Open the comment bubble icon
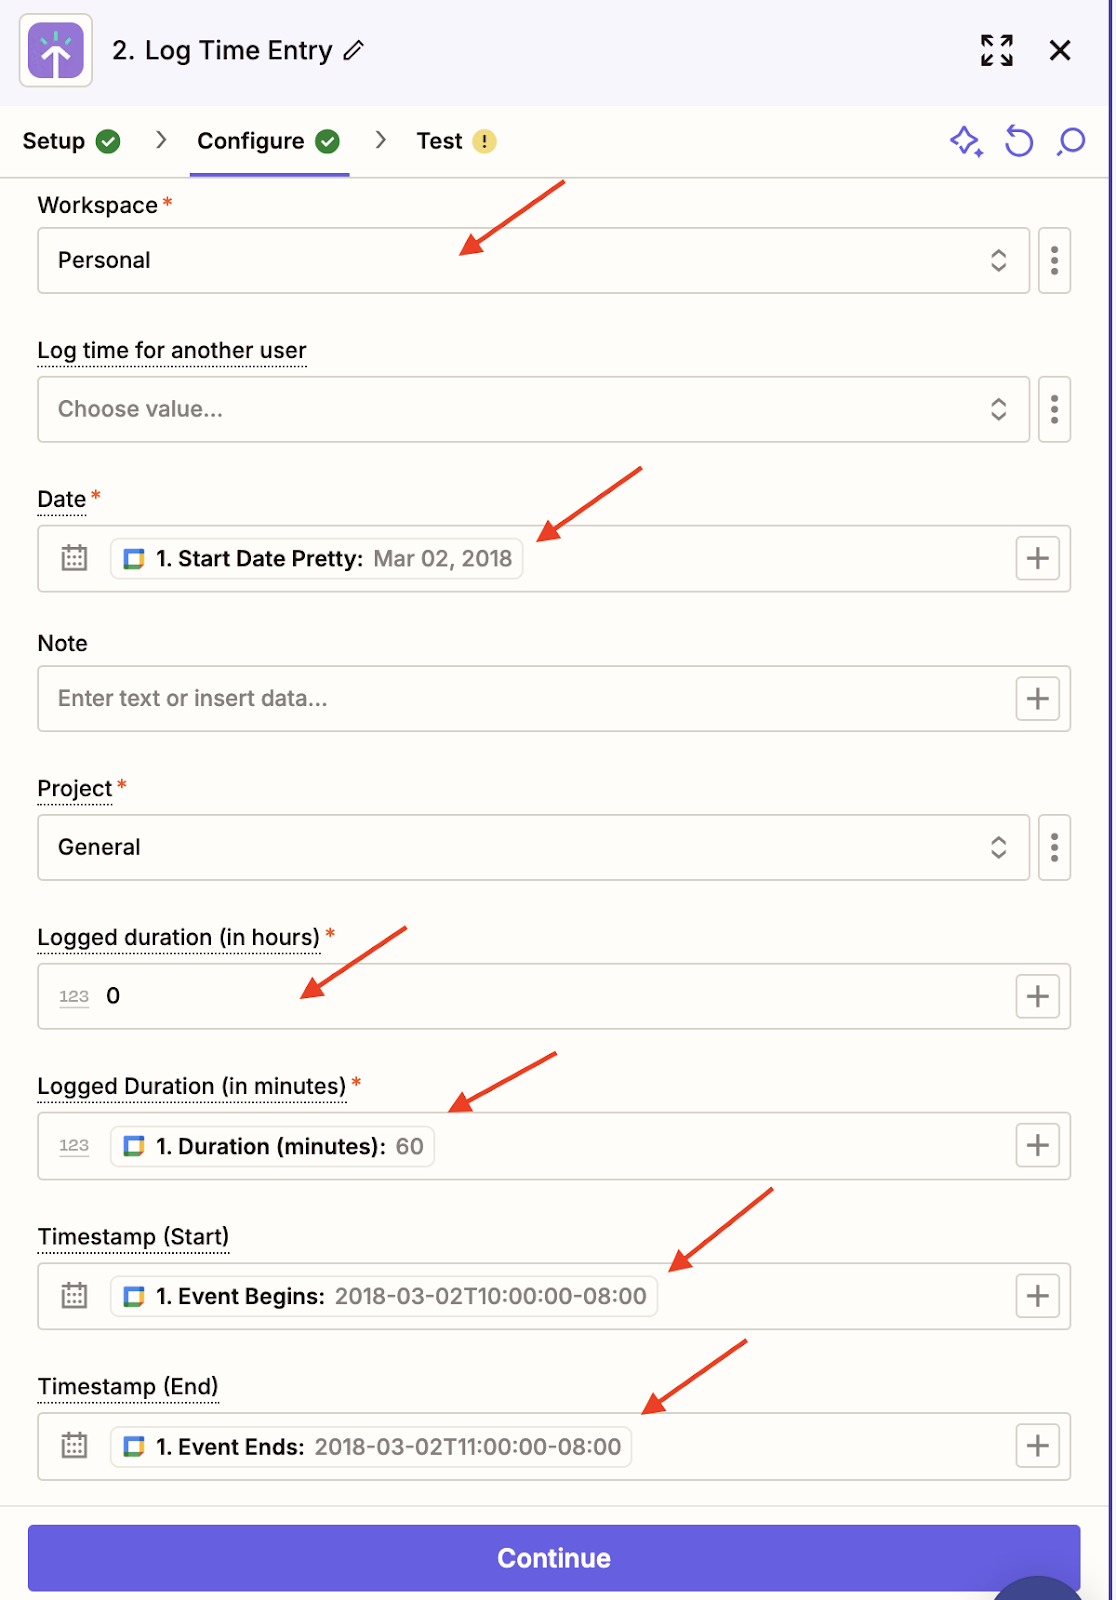 [x=1070, y=141]
